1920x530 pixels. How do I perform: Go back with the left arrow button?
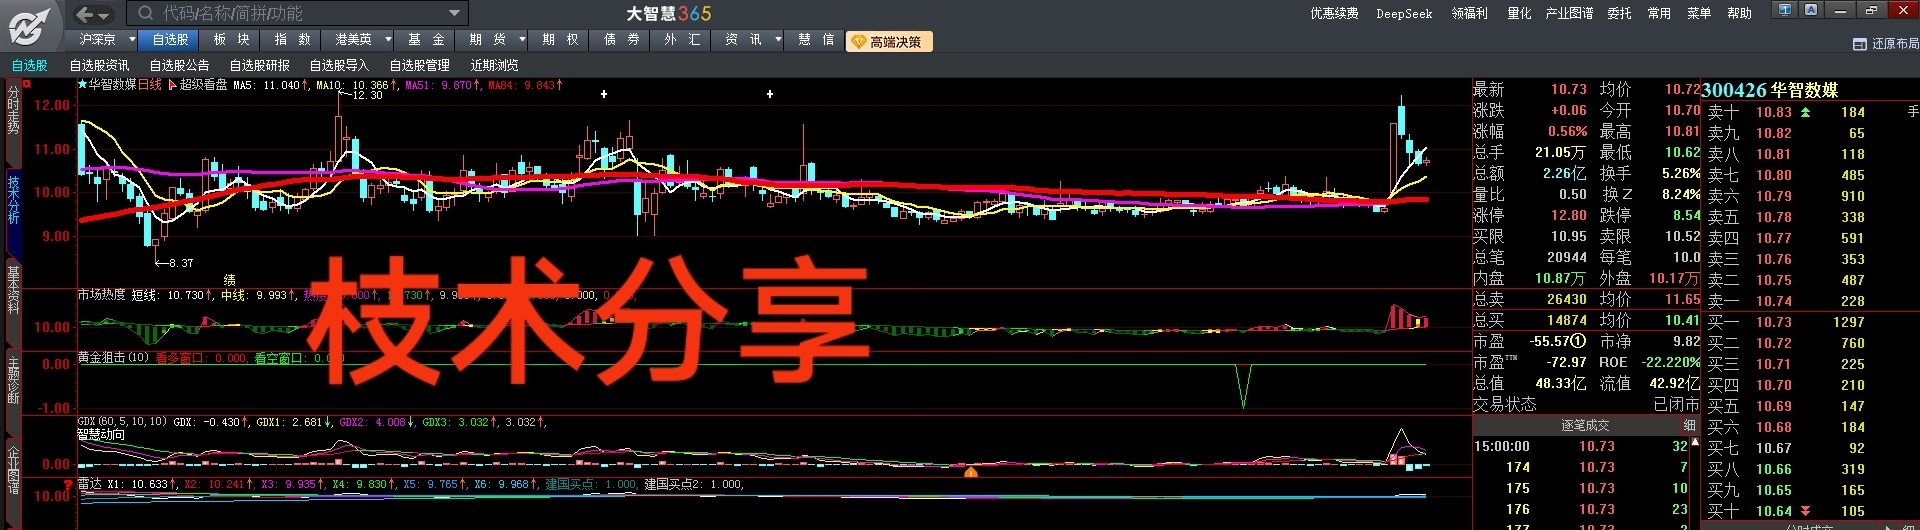tap(84, 14)
